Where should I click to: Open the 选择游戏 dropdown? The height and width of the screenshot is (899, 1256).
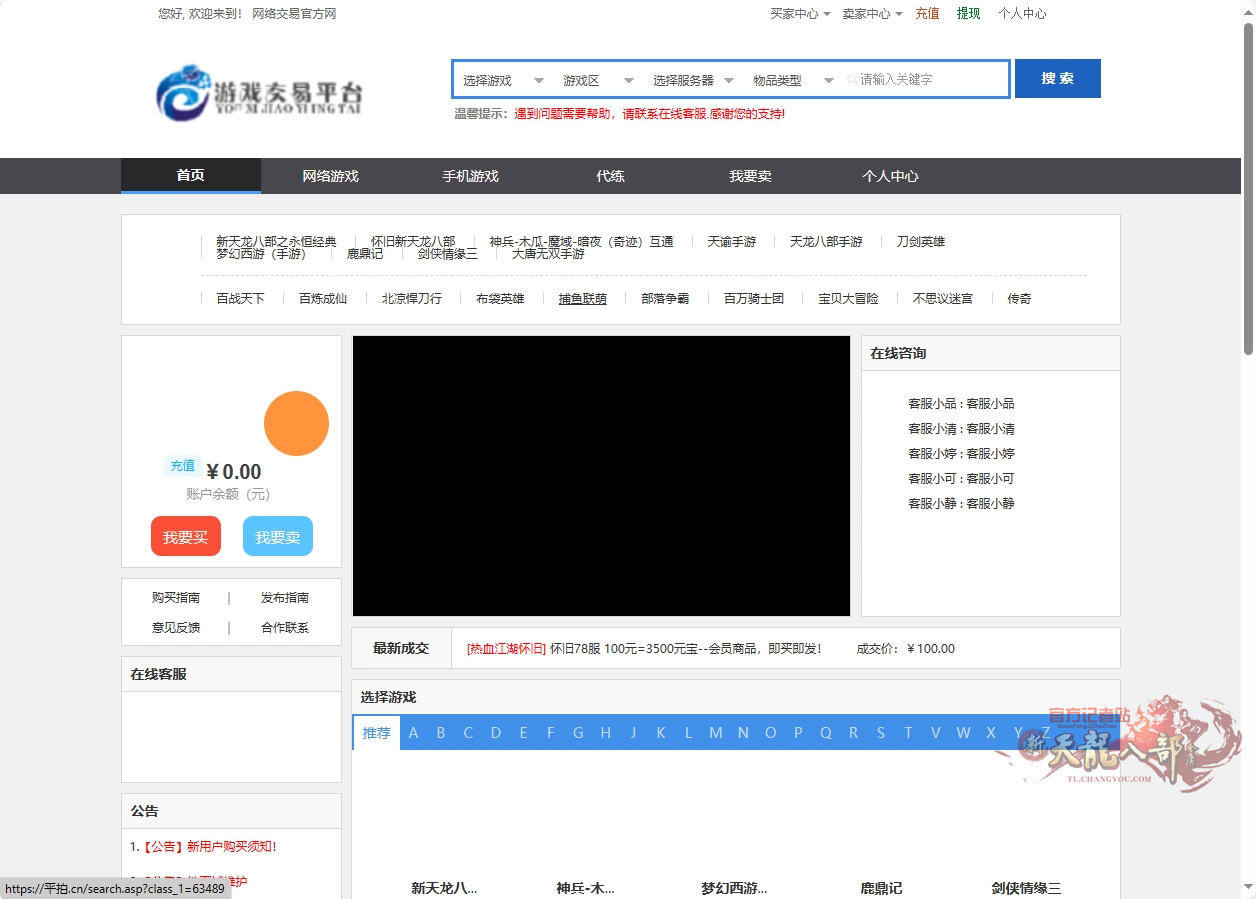click(503, 80)
